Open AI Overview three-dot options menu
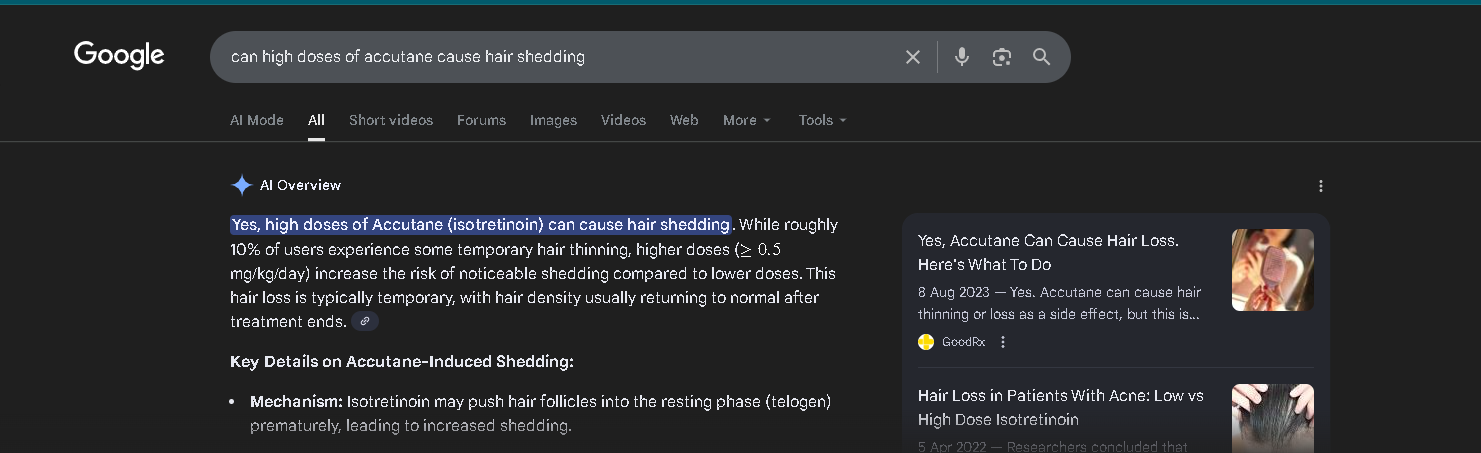1481x453 pixels. tap(1321, 186)
